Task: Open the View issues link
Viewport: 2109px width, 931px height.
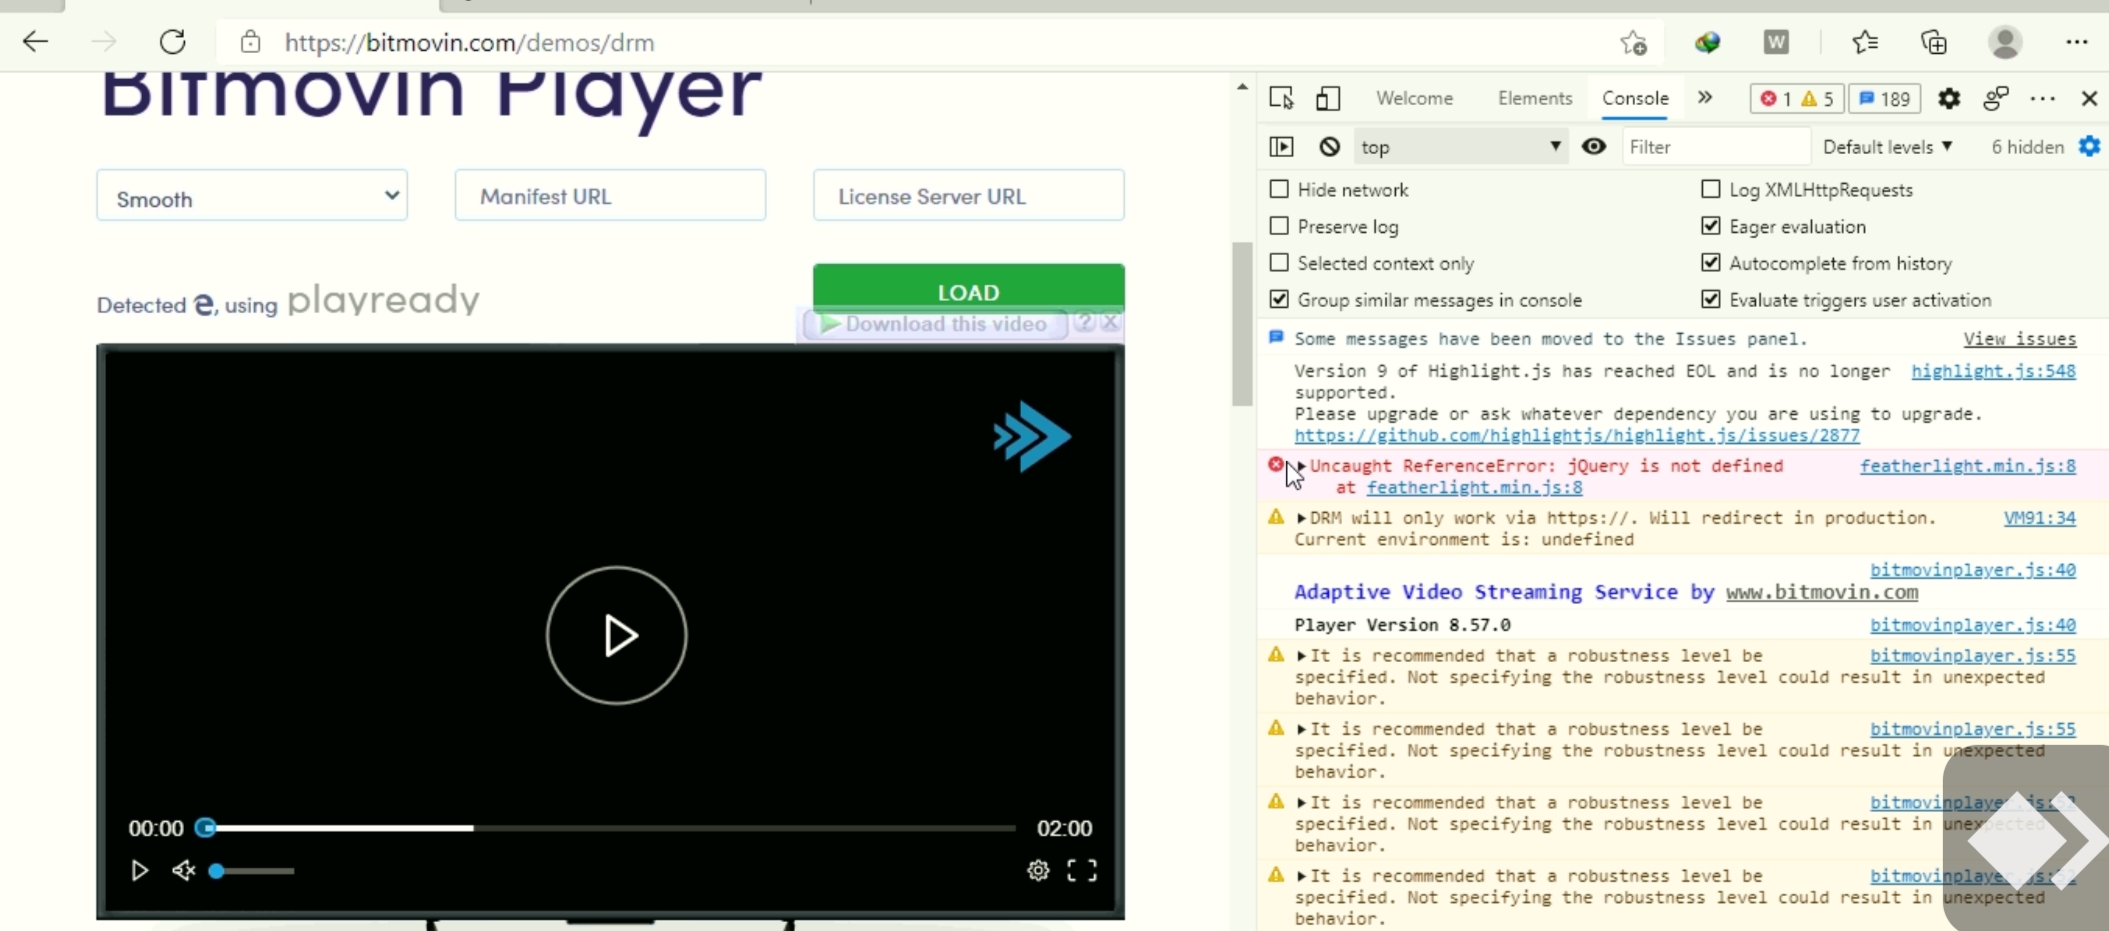Action: (x=2019, y=339)
